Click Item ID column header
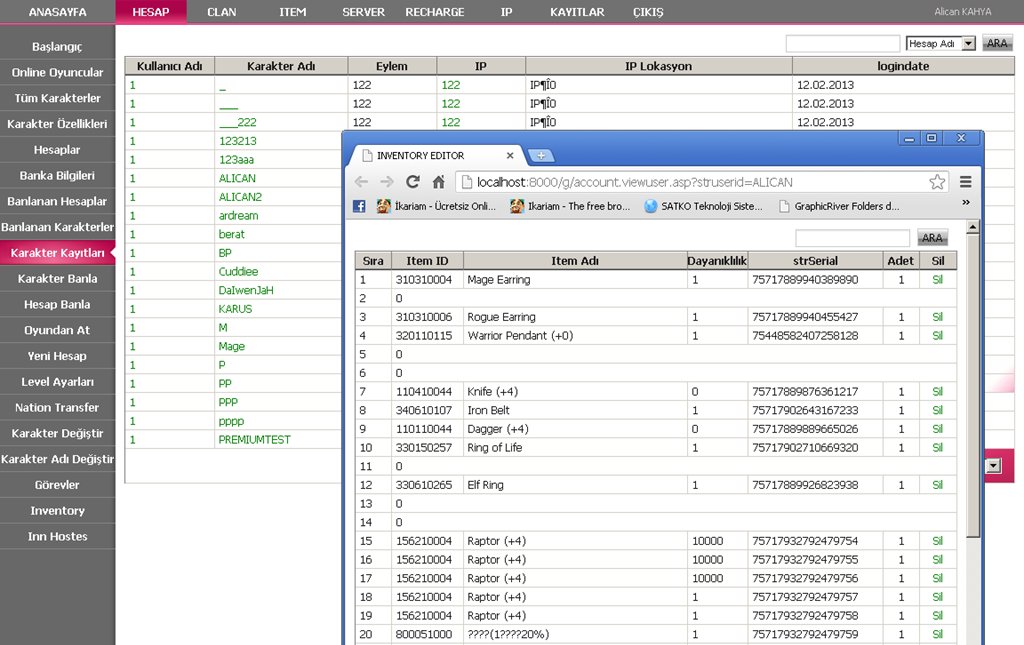 pyautogui.click(x=428, y=260)
